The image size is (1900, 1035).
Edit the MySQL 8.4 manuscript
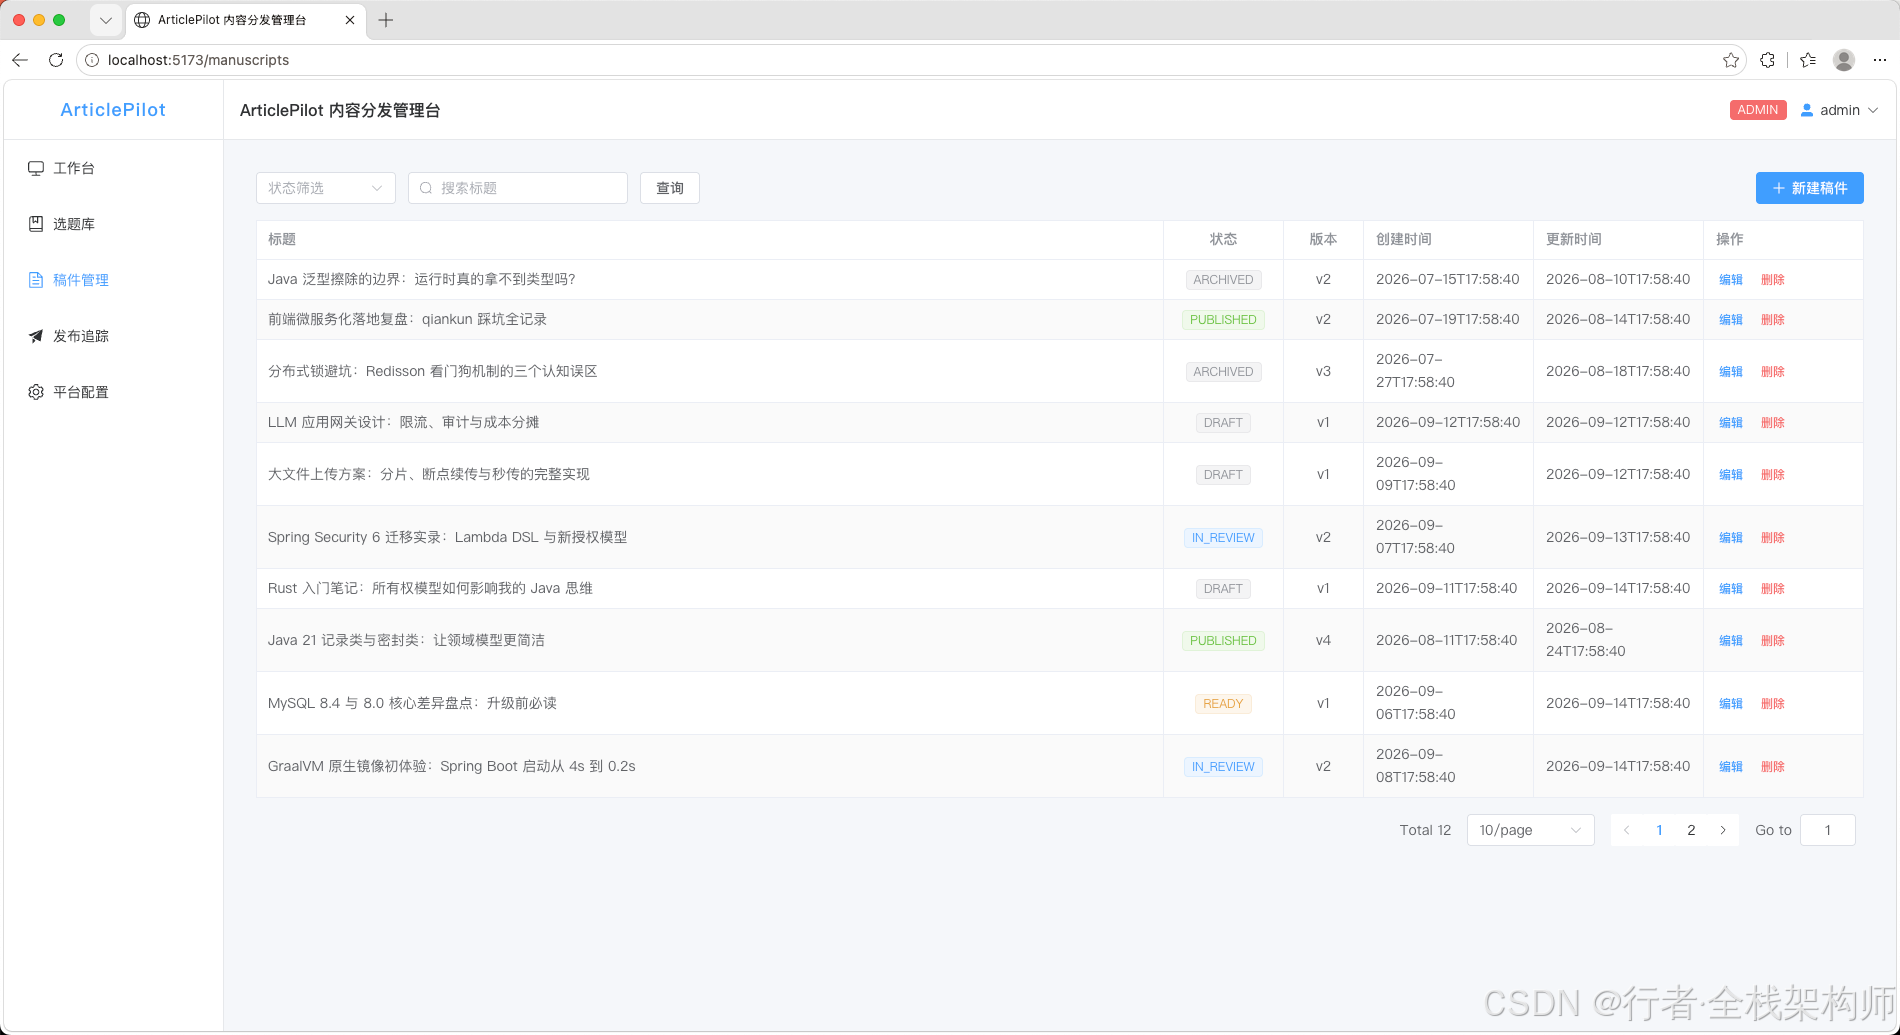click(x=1731, y=704)
